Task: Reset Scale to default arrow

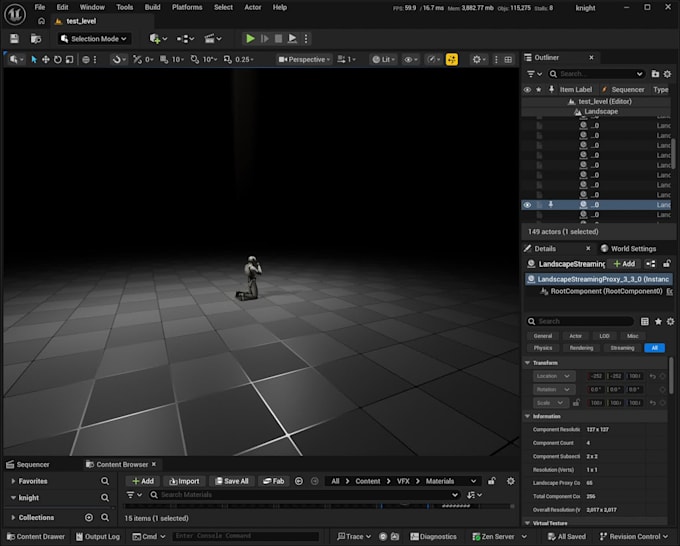Action: (x=653, y=403)
